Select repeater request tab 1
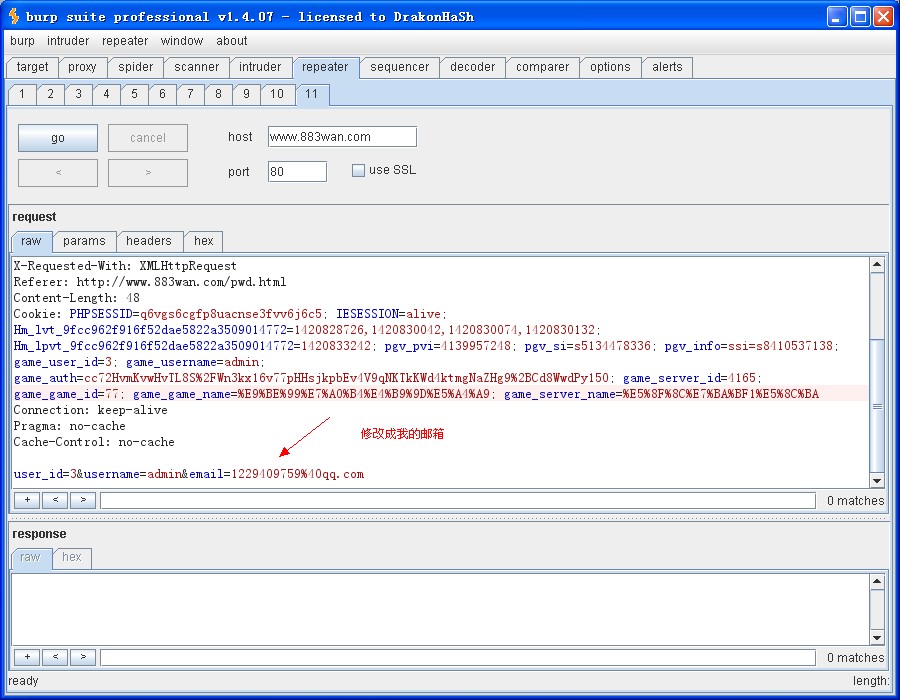The image size is (900, 700). [22, 94]
